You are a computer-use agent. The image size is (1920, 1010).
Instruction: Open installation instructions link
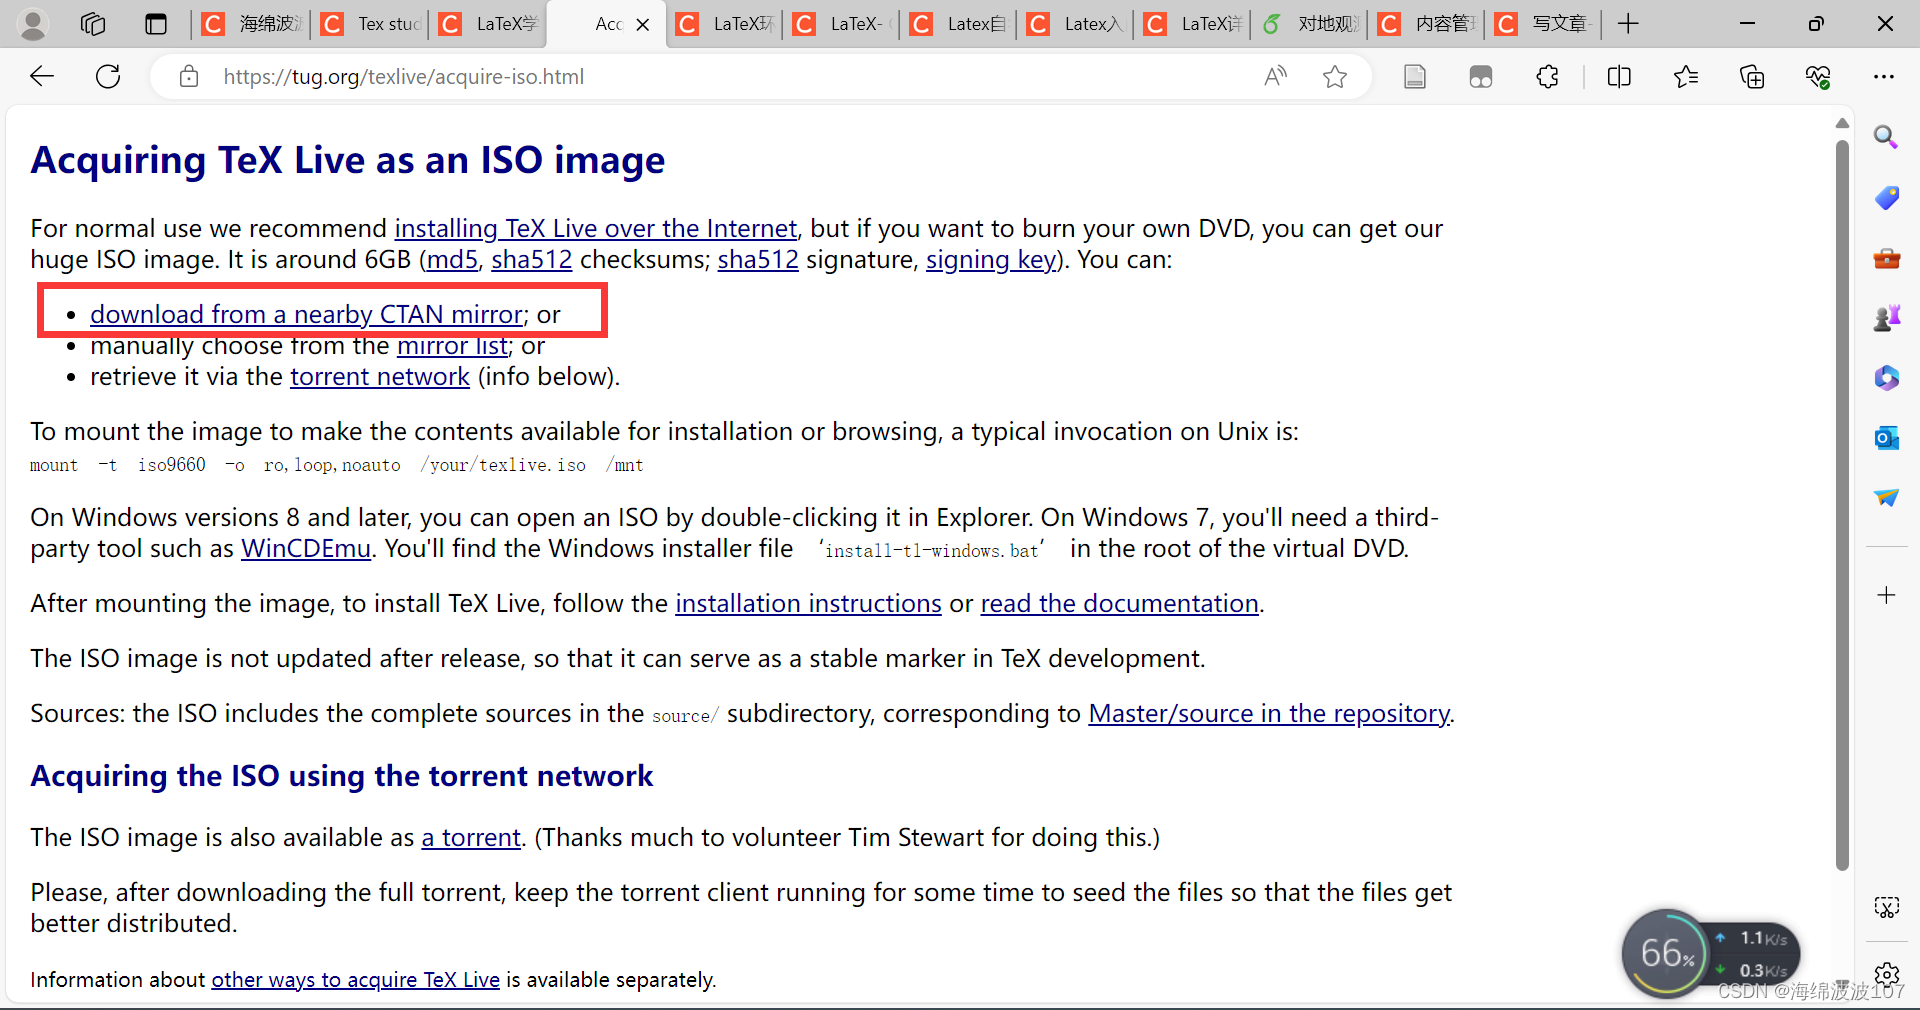pyautogui.click(x=808, y=604)
